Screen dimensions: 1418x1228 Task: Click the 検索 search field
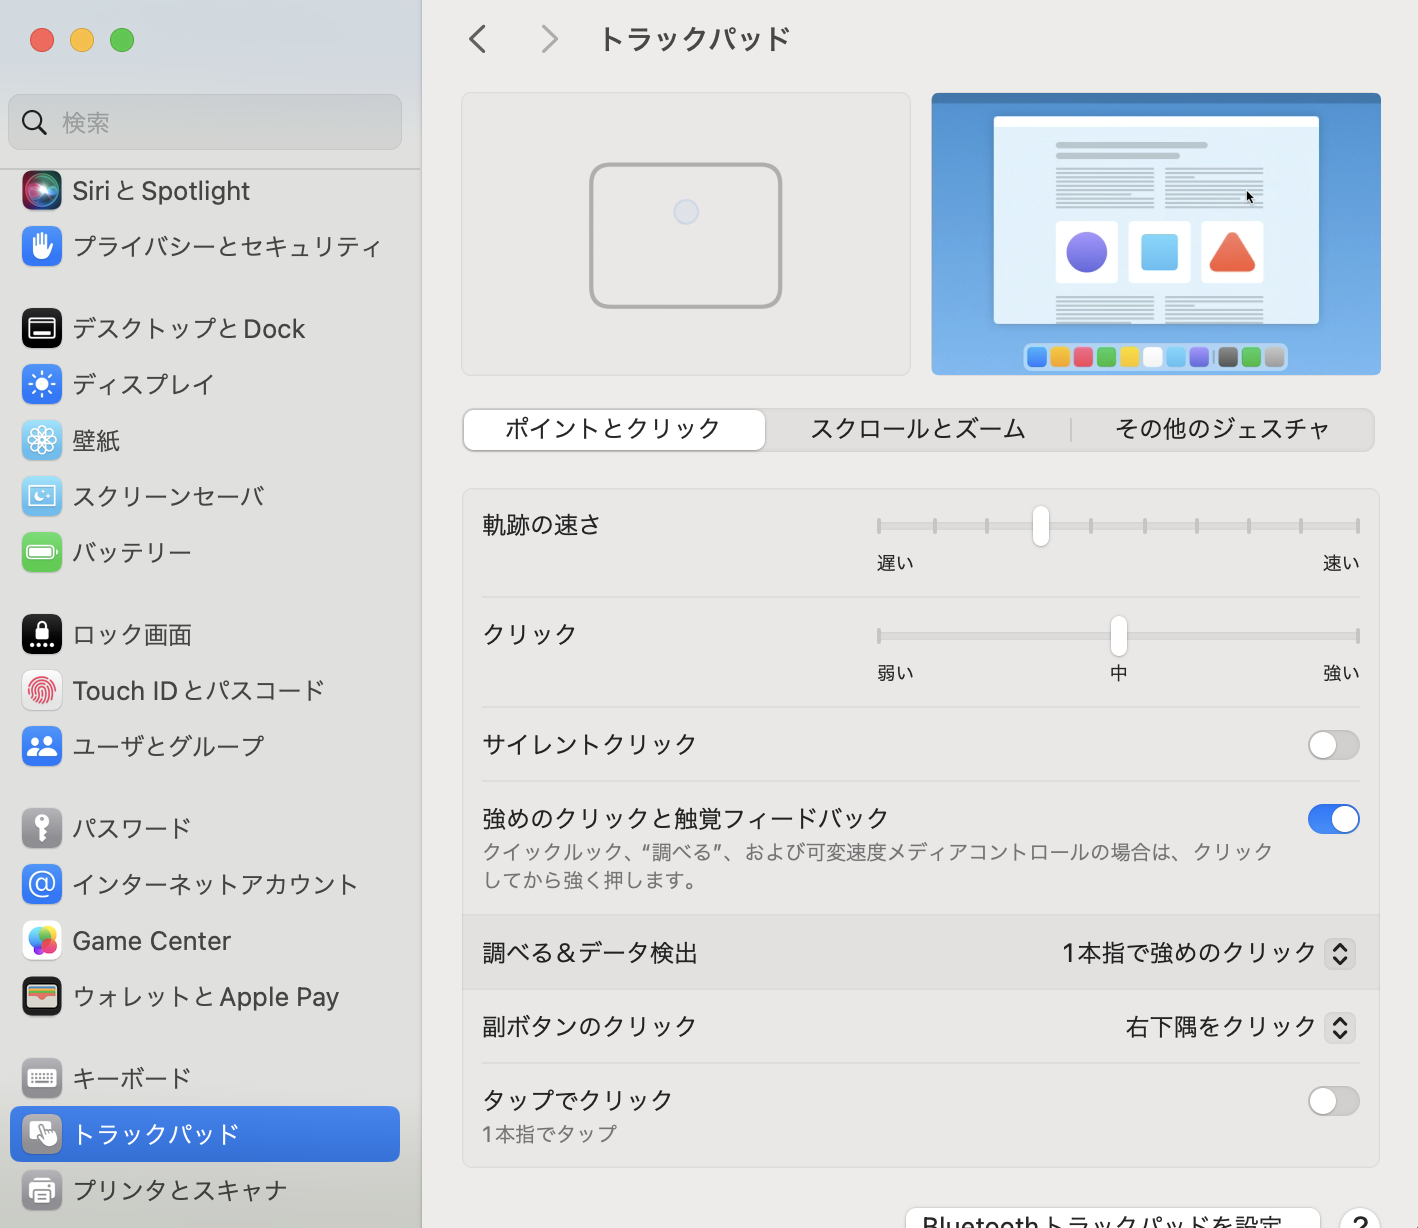point(205,122)
